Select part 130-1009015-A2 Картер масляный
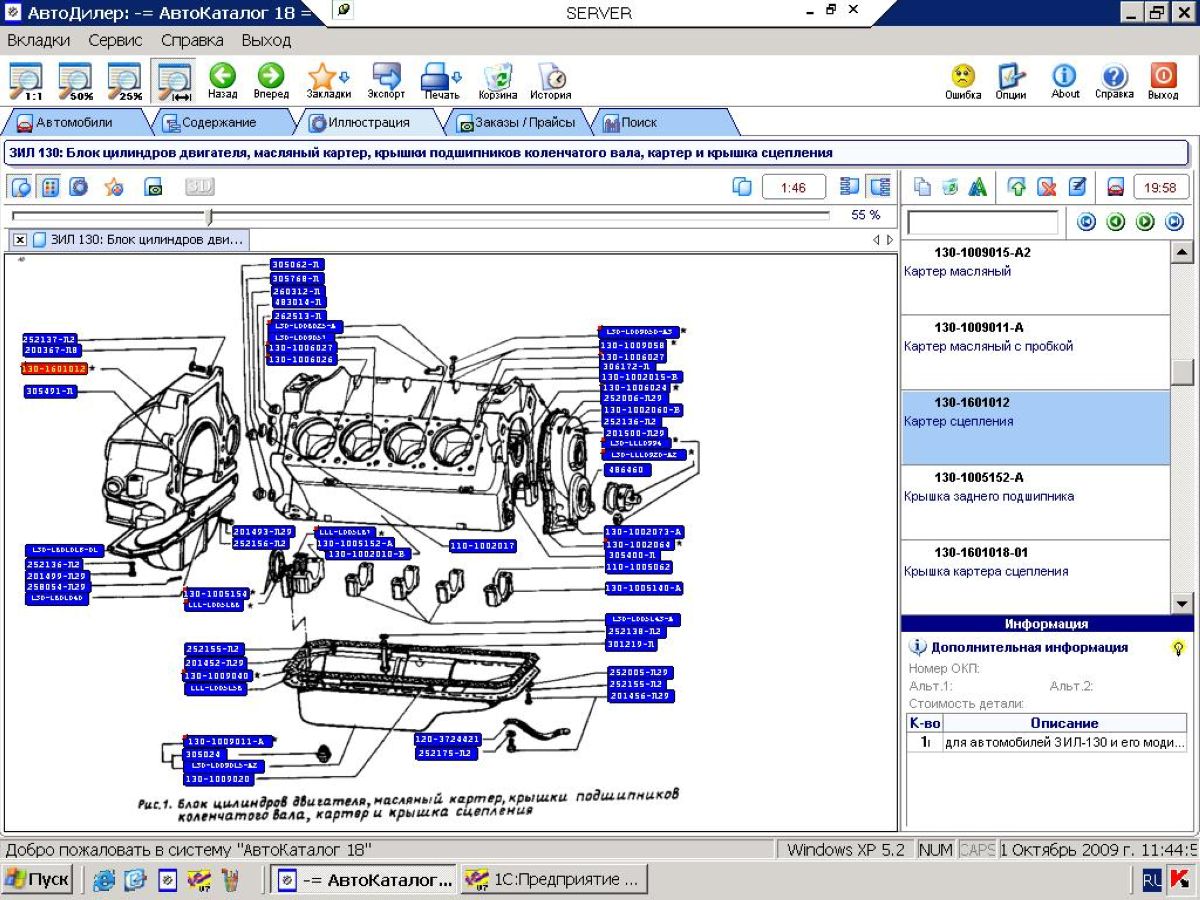Viewport: 1200px width, 900px height. click(1035, 278)
